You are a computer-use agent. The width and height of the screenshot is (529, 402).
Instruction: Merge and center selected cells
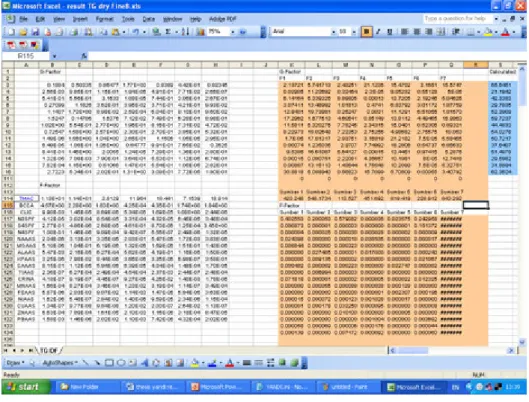[x=441, y=32]
